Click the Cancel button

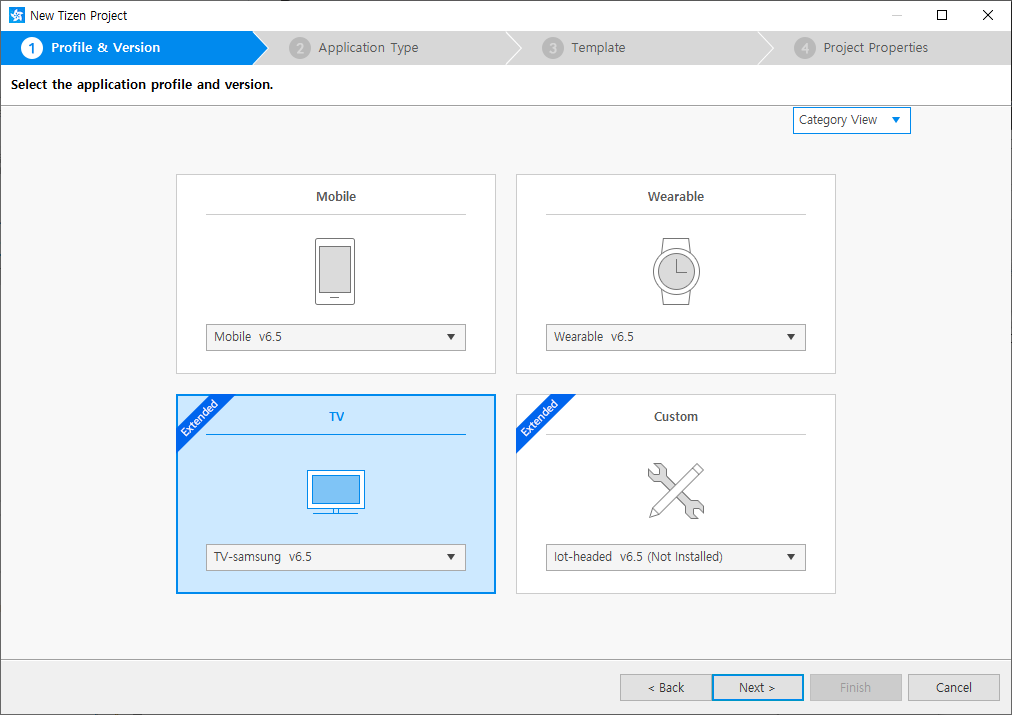coord(954,688)
